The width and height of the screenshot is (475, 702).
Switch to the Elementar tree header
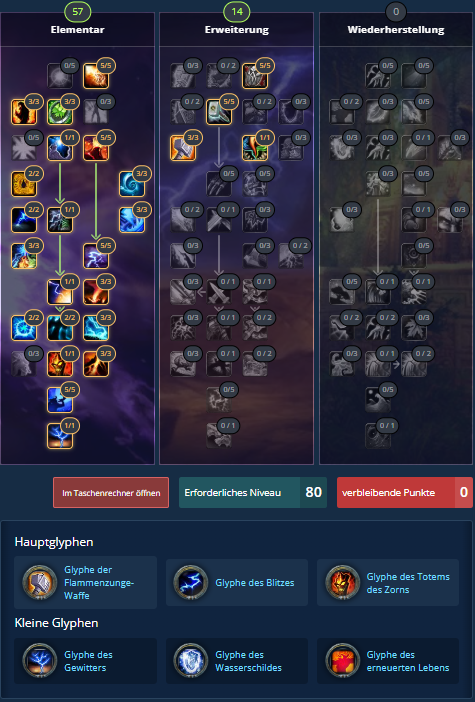pos(77,30)
